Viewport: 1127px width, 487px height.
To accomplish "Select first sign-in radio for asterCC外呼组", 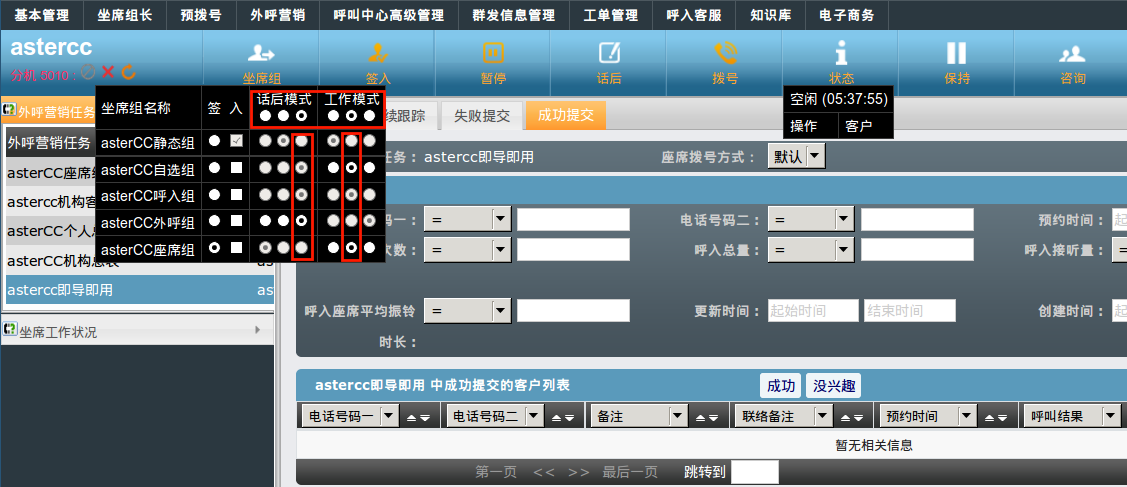I will pos(215,220).
